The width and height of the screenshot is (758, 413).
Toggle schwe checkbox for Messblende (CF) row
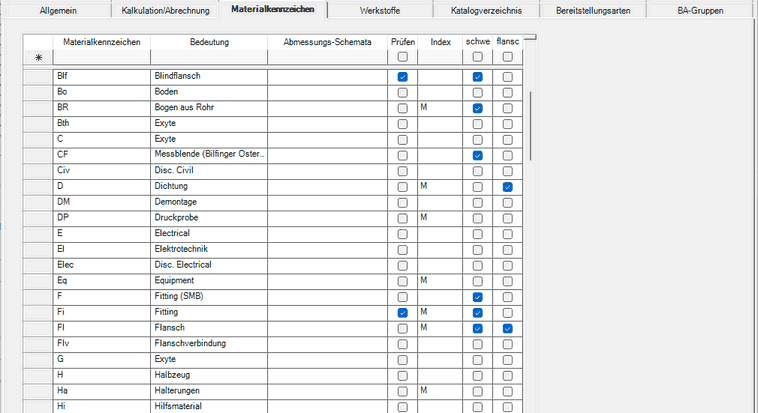[x=477, y=155]
